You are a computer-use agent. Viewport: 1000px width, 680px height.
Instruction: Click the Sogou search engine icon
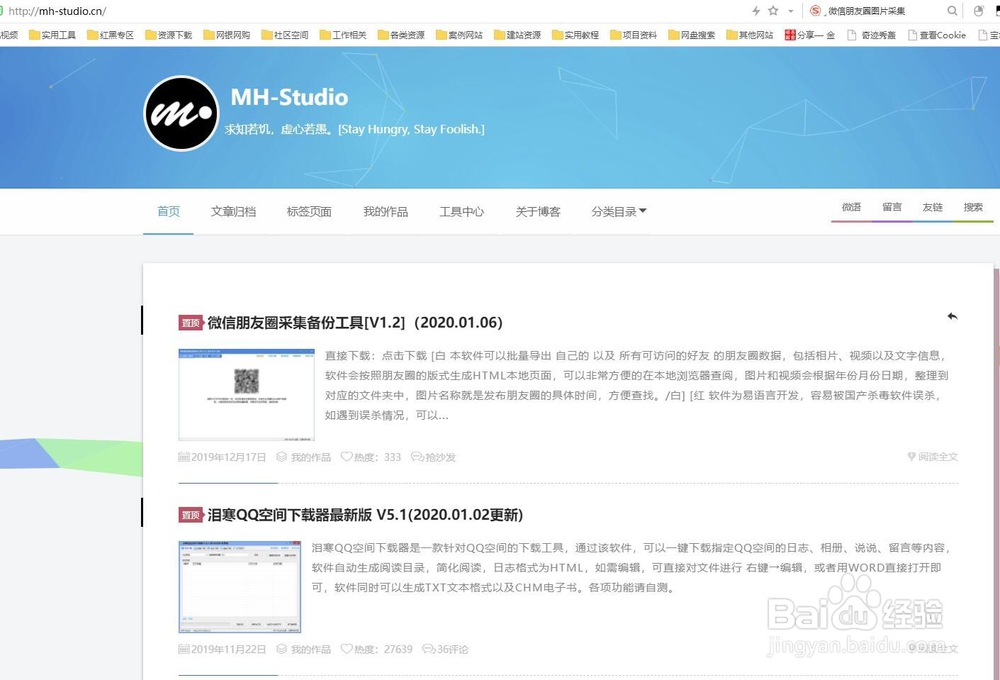tap(815, 11)
